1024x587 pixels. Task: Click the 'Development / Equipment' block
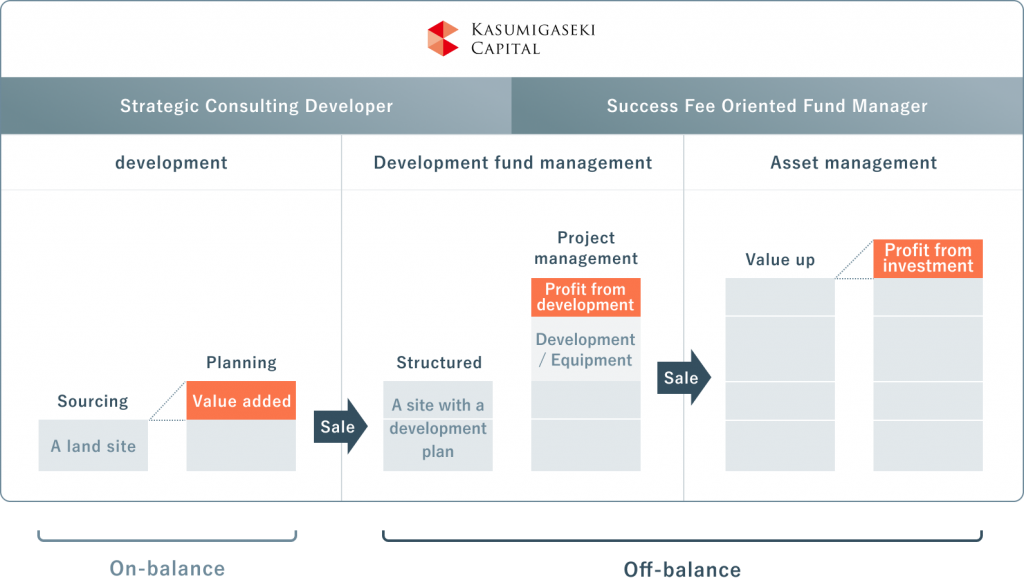click(586, 349)
